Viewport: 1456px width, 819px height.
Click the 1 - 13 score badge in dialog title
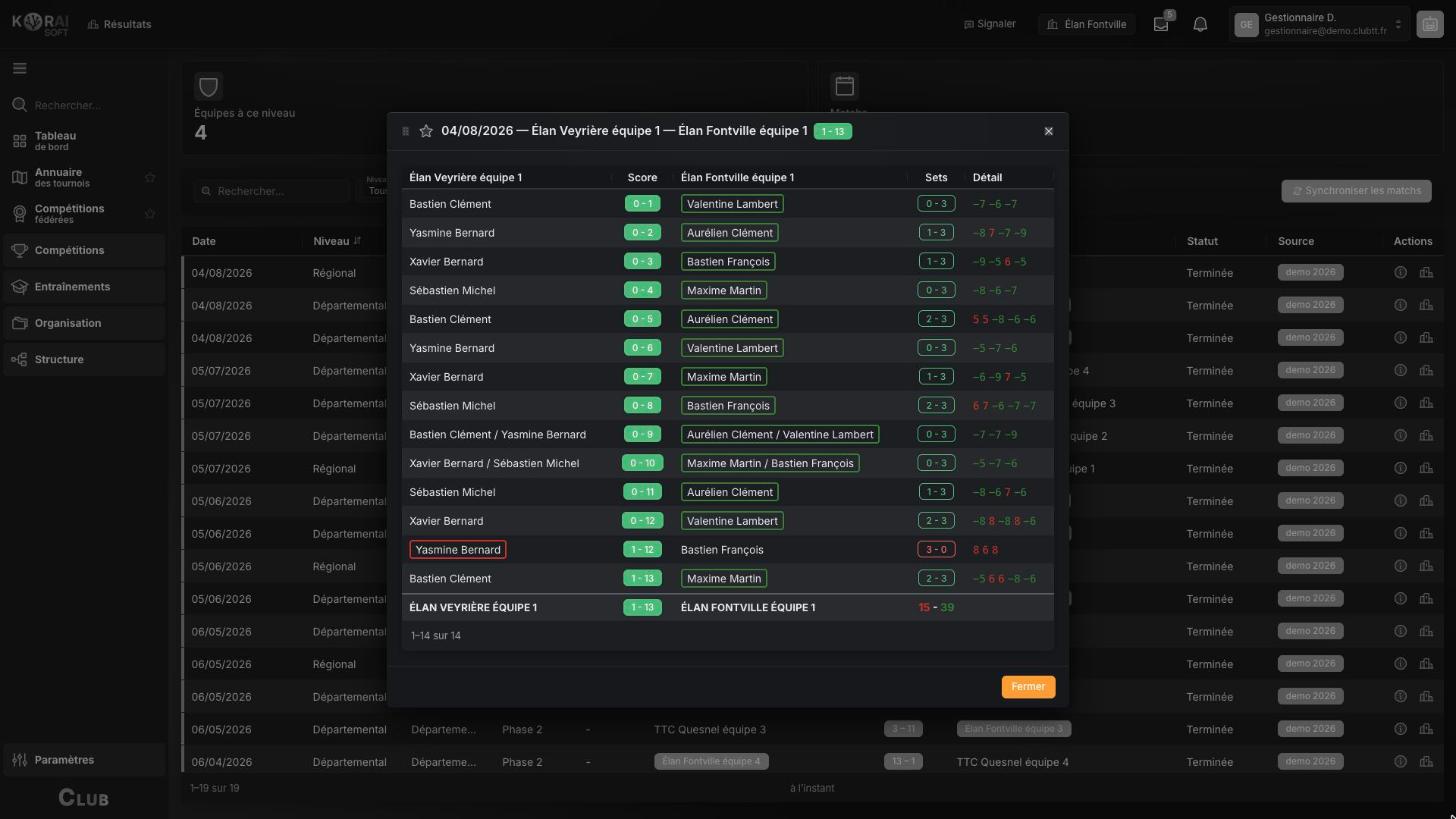pyautogui.click(x=832, y=131)
